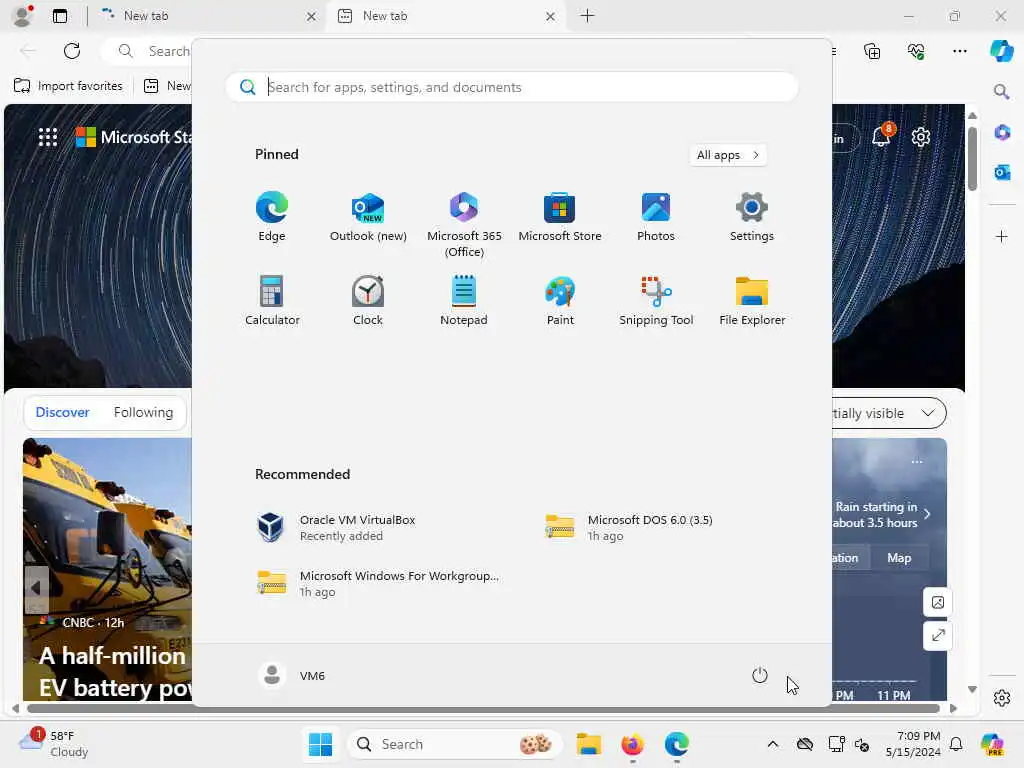The image size is (1024, 768).
Task: Select the Discover feed tab
Action: pos(62,412)
